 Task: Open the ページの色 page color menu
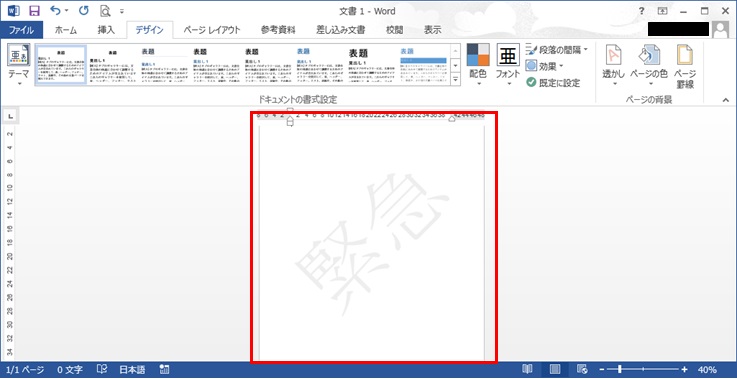click(x=649, y=65)
